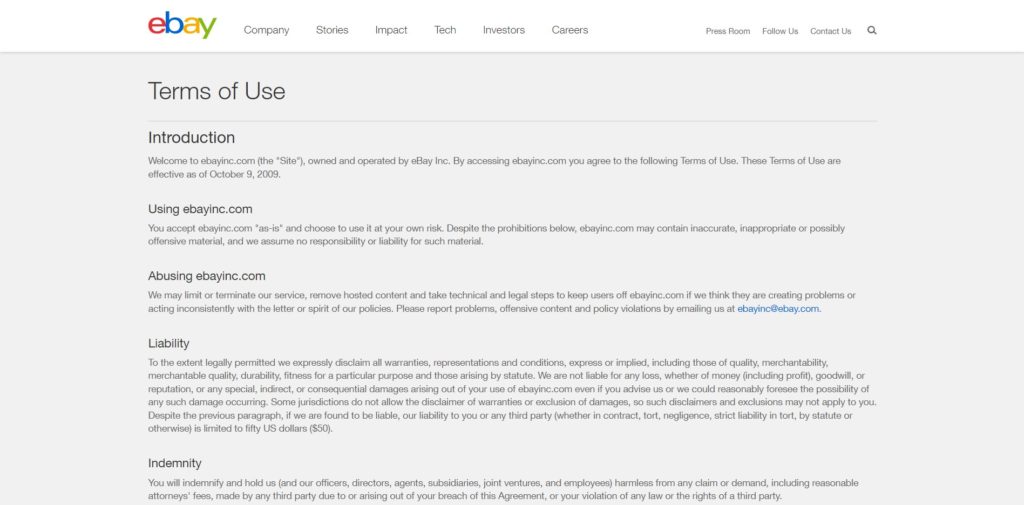Open the Investors page
Image resolution: width=1024 pixels, height=505 pixels.
pyautogui.click(x=504, y=30)
